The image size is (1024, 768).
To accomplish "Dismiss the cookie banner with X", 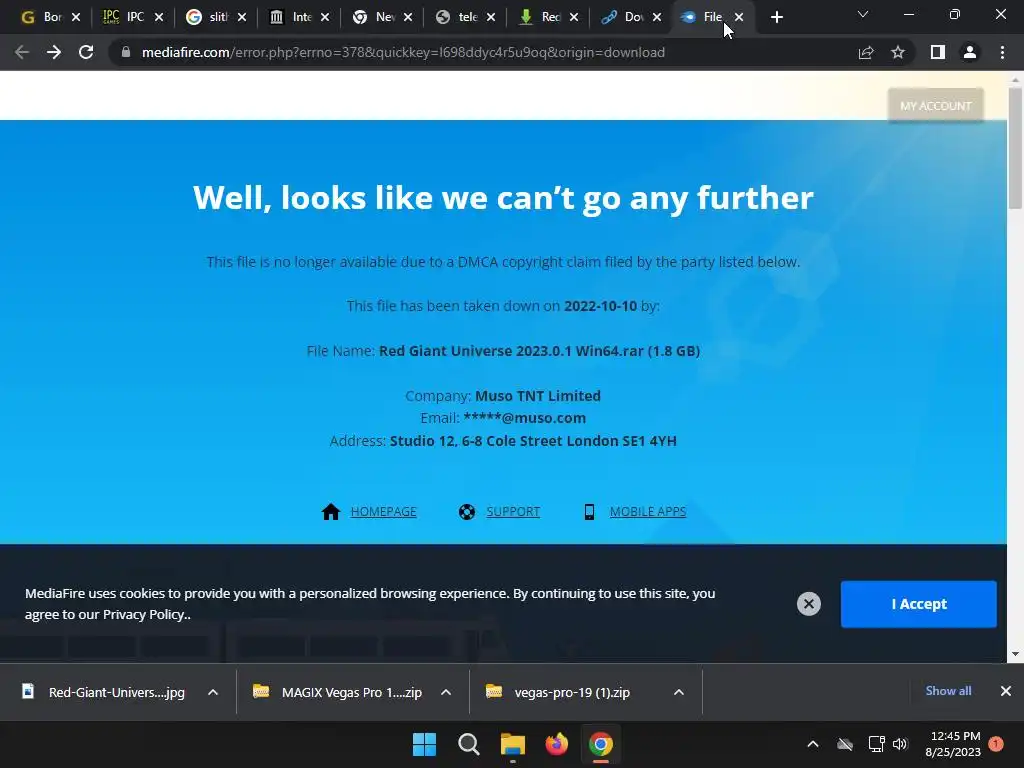I will point(808,604).
